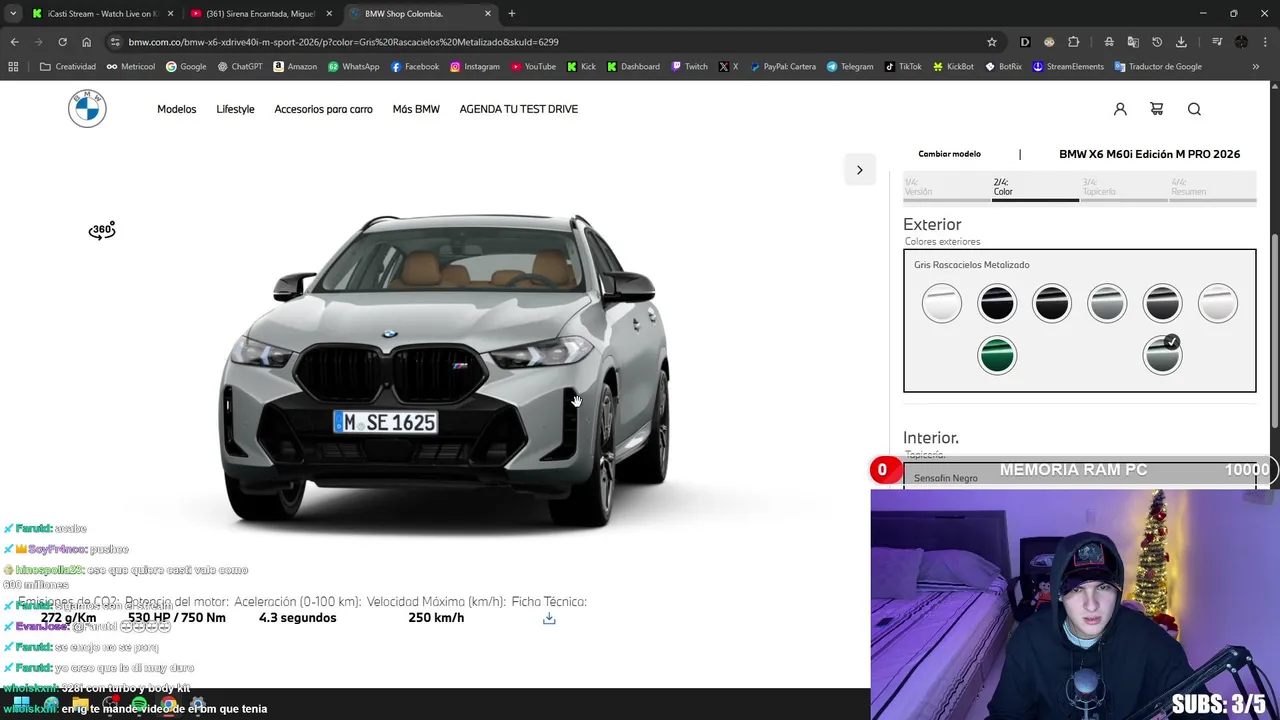Open Accesorios para carro menu
Viewport: 1280px width, 720px height.
pyautogui.click(x=323, y=109)
